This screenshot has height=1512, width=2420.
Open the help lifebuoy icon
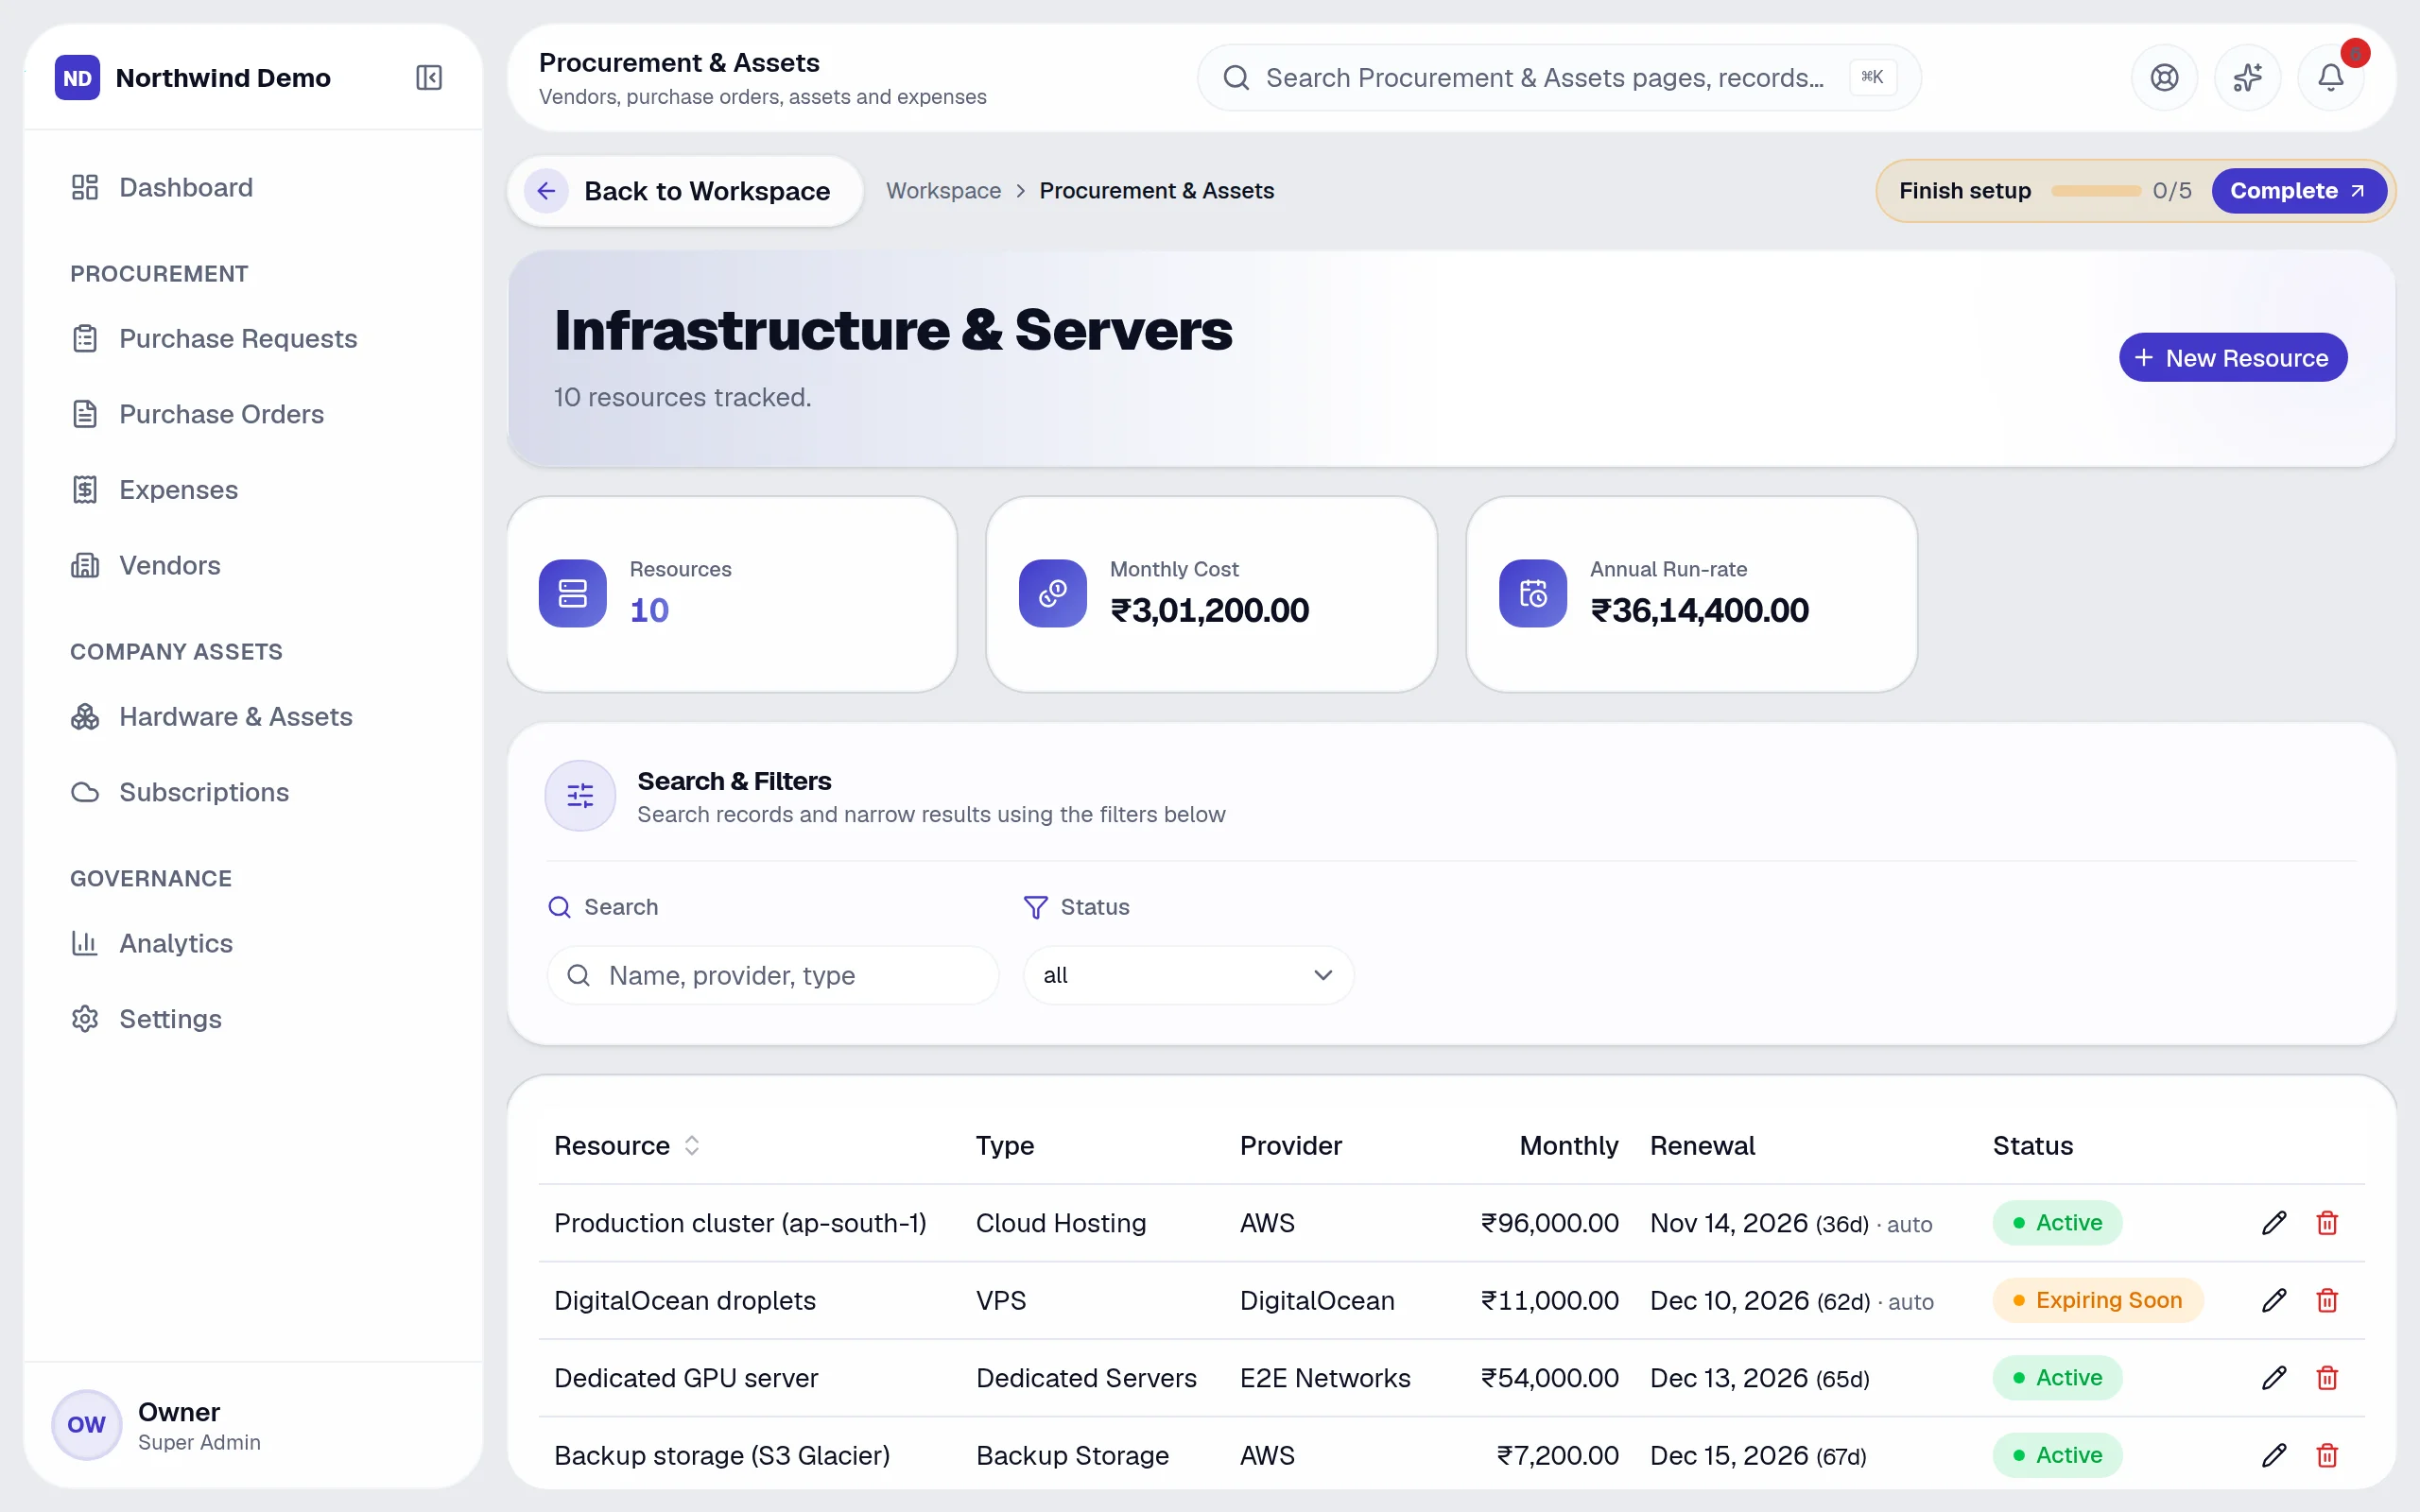2164,78
